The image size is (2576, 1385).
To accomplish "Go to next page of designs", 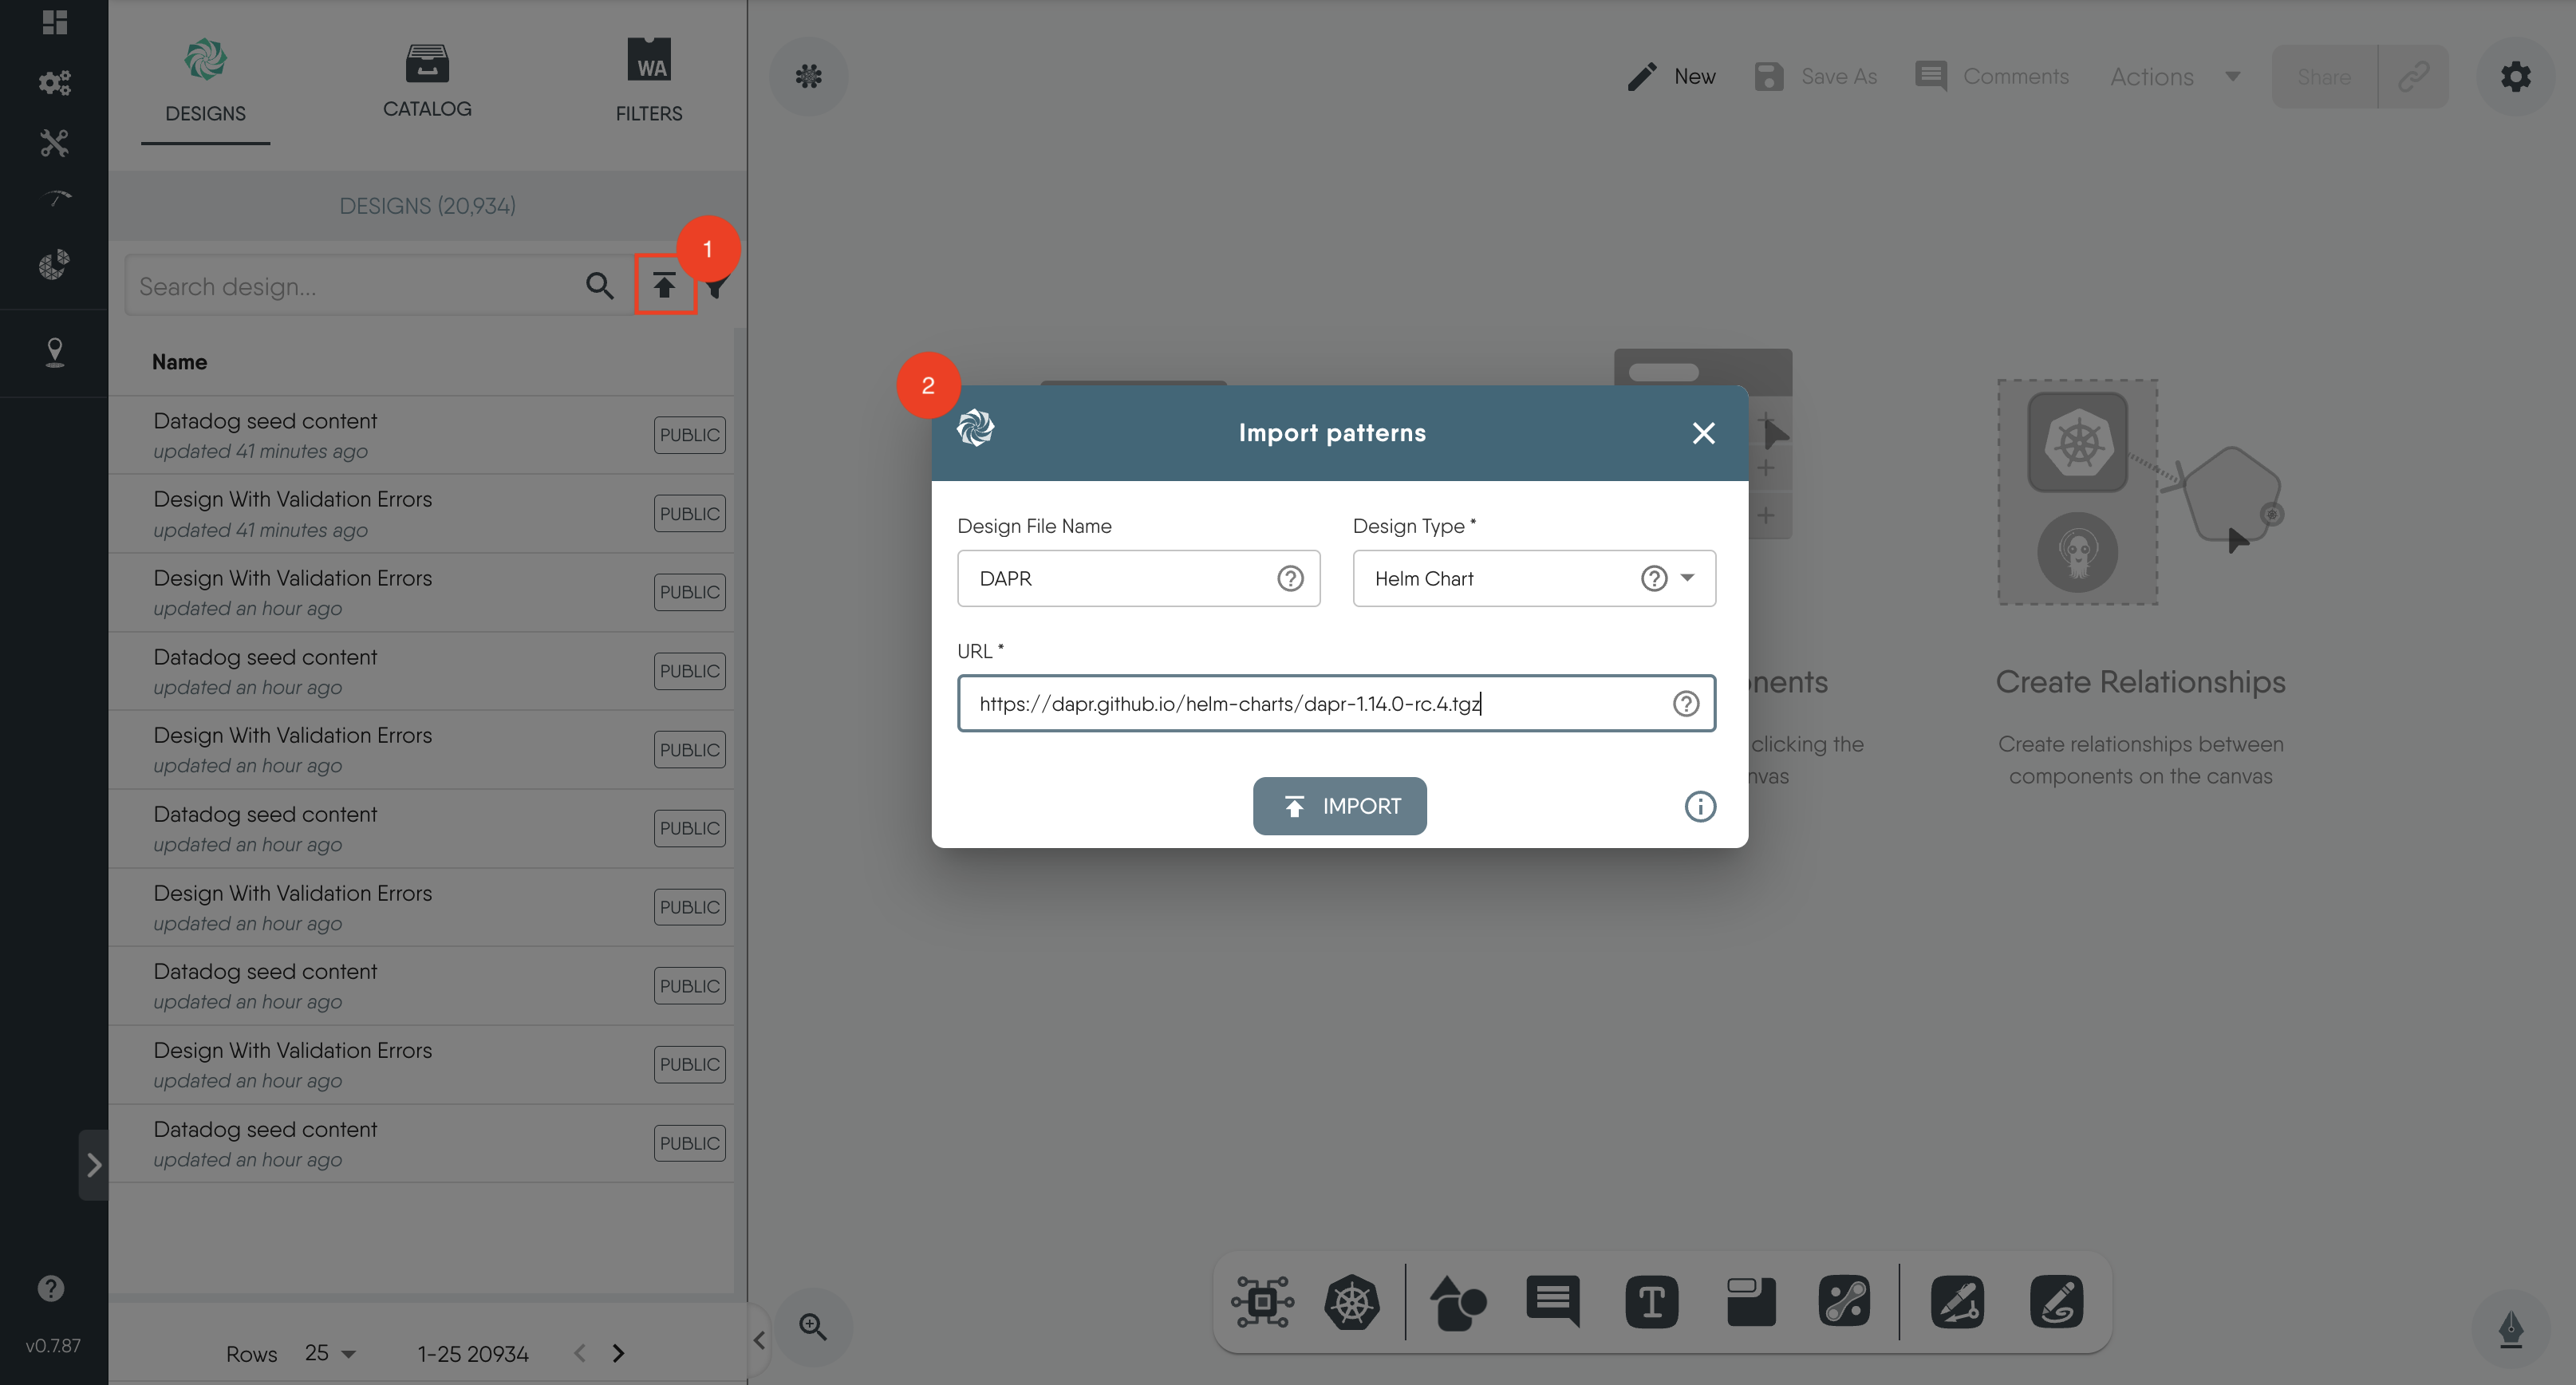I will point(618,1353).
